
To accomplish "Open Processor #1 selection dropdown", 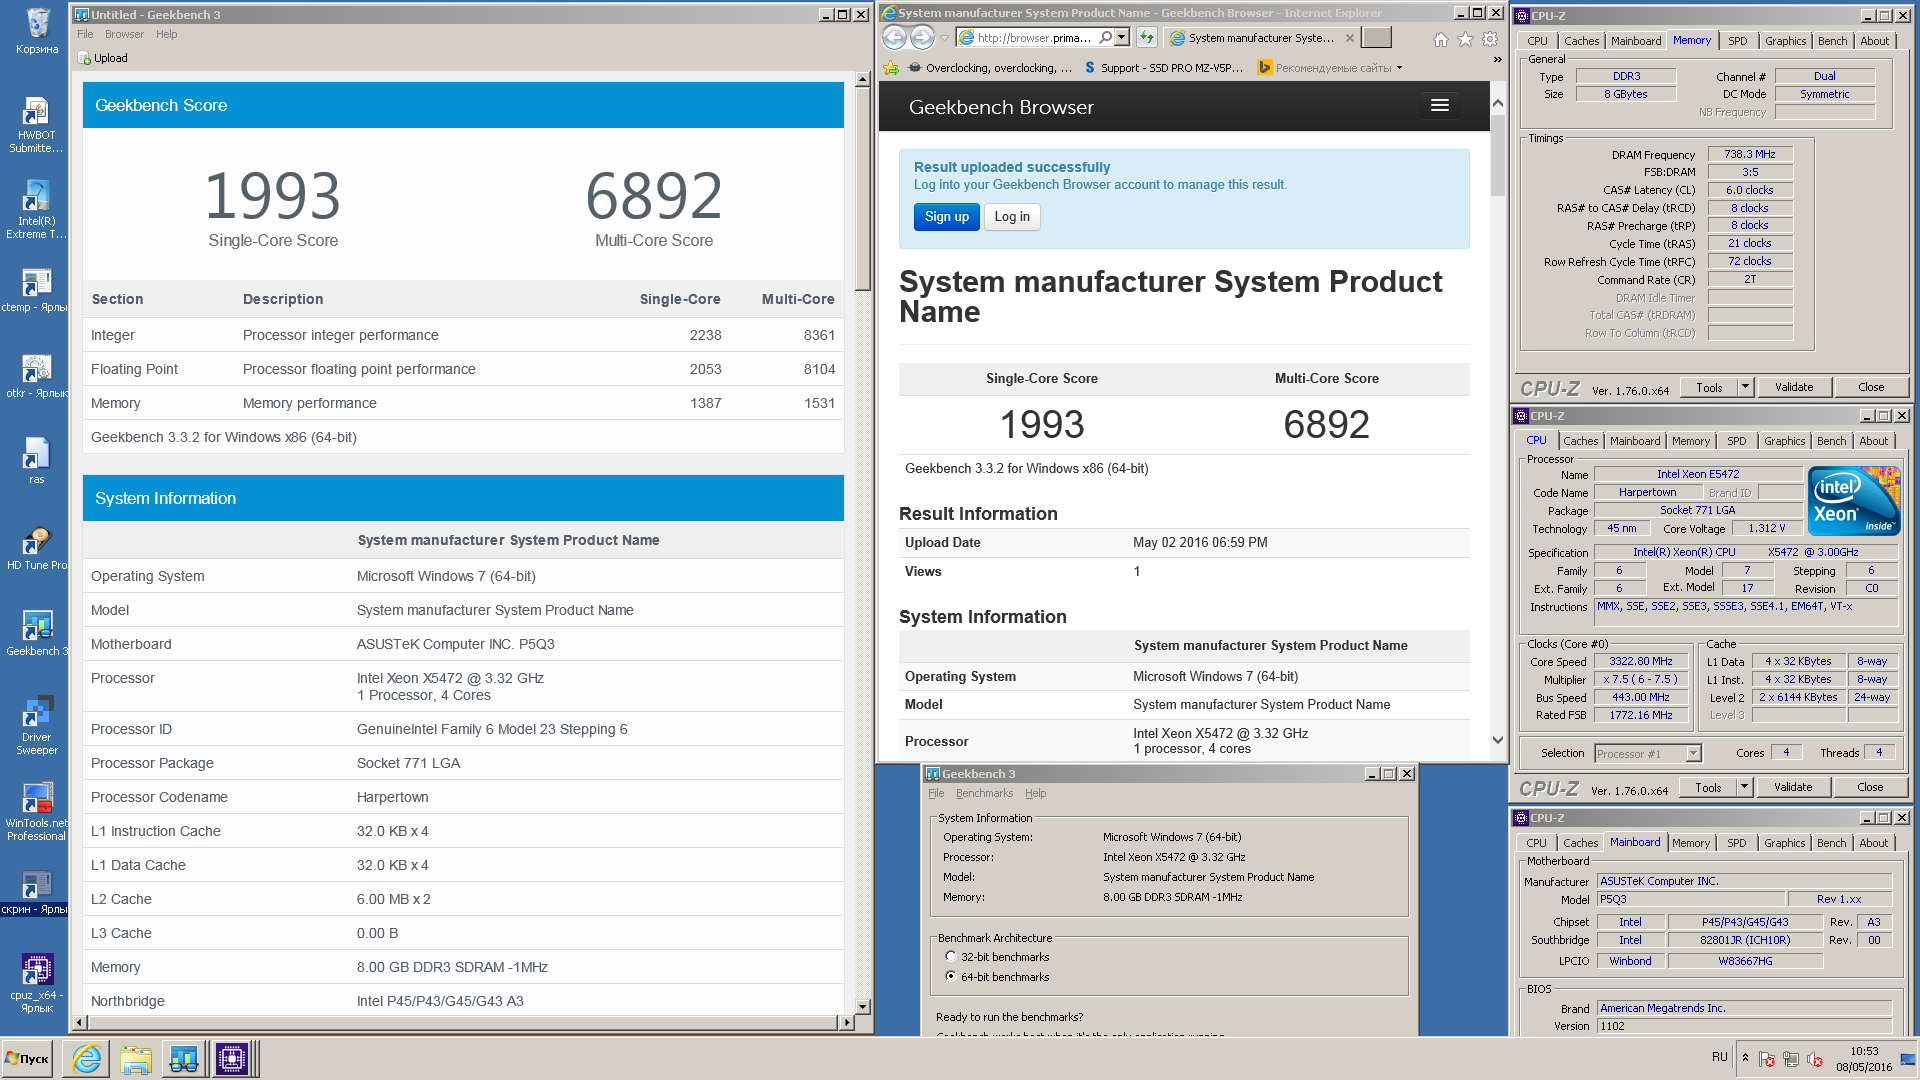I will (x=1693, y=753).
